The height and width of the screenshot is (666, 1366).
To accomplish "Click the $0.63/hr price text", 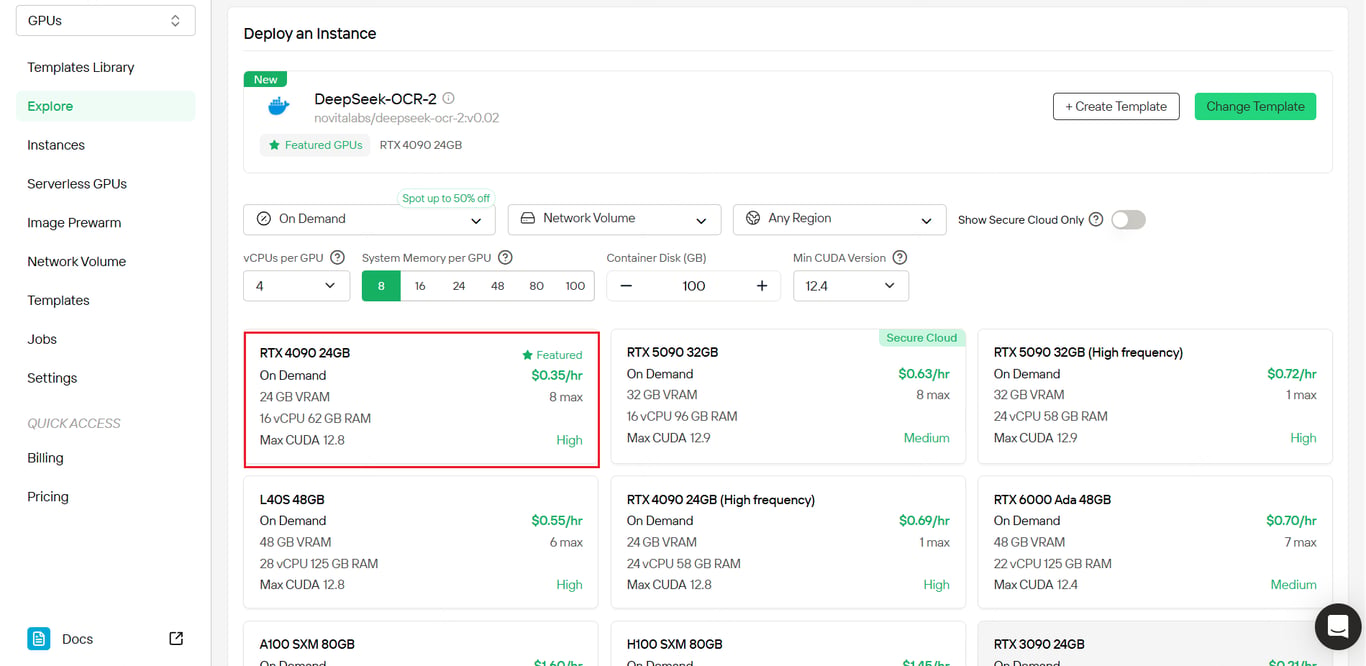I will (x=924, y=374).
